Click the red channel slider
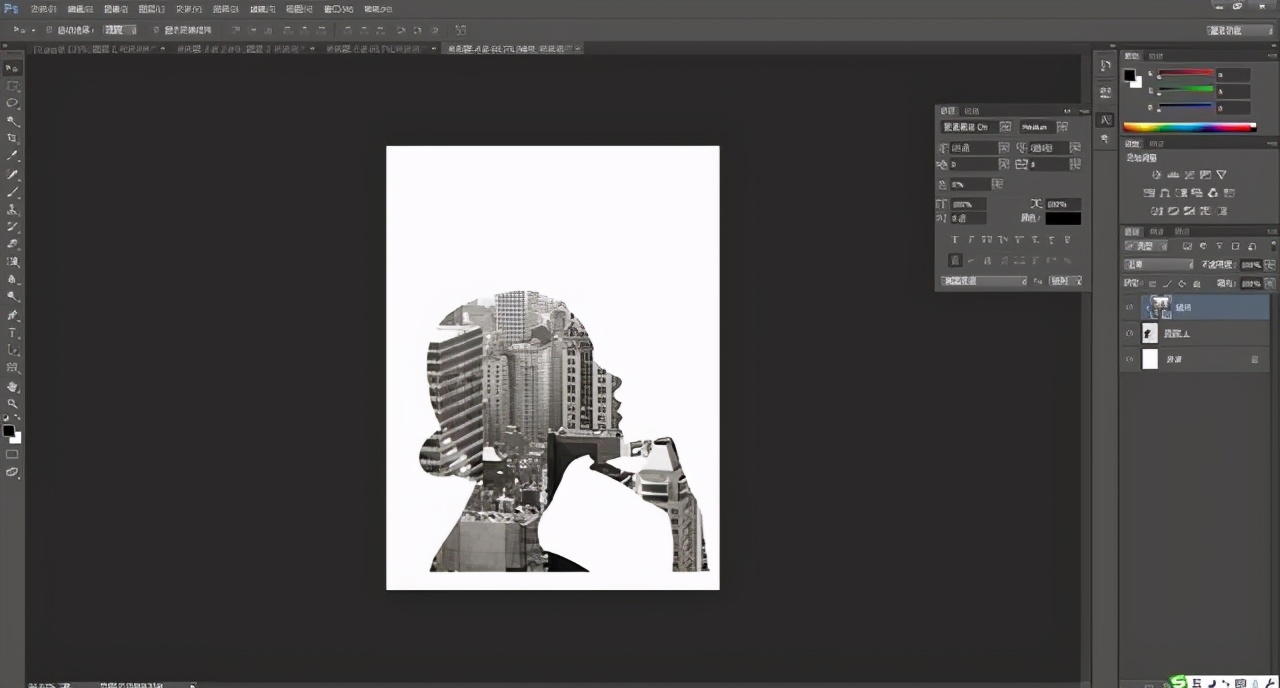The width and height of the screenshot is (1280, 688). click(1186, 74)
